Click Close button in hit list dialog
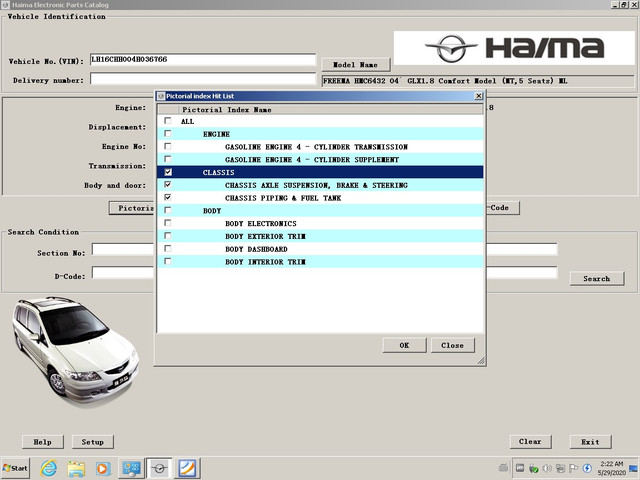Screen dimensions: 640x480 click(452, 345)
